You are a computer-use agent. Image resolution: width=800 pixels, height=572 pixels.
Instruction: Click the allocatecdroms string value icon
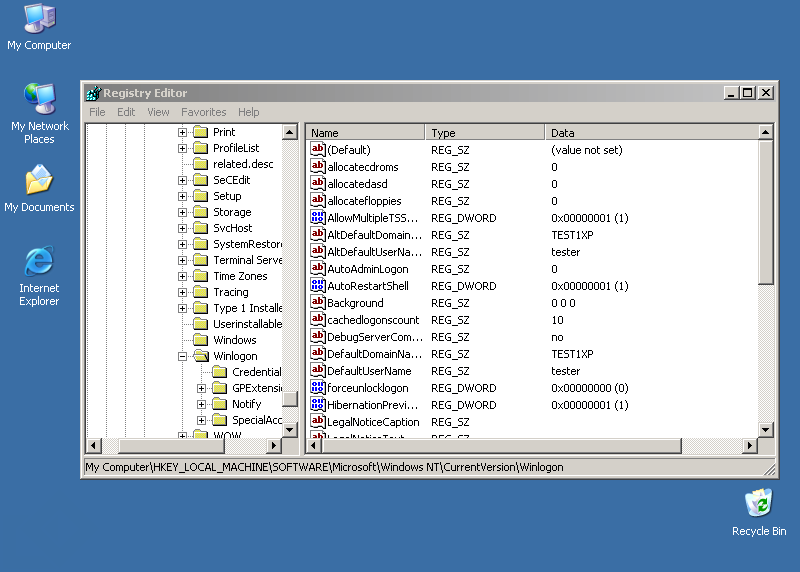tap(317, 166)
